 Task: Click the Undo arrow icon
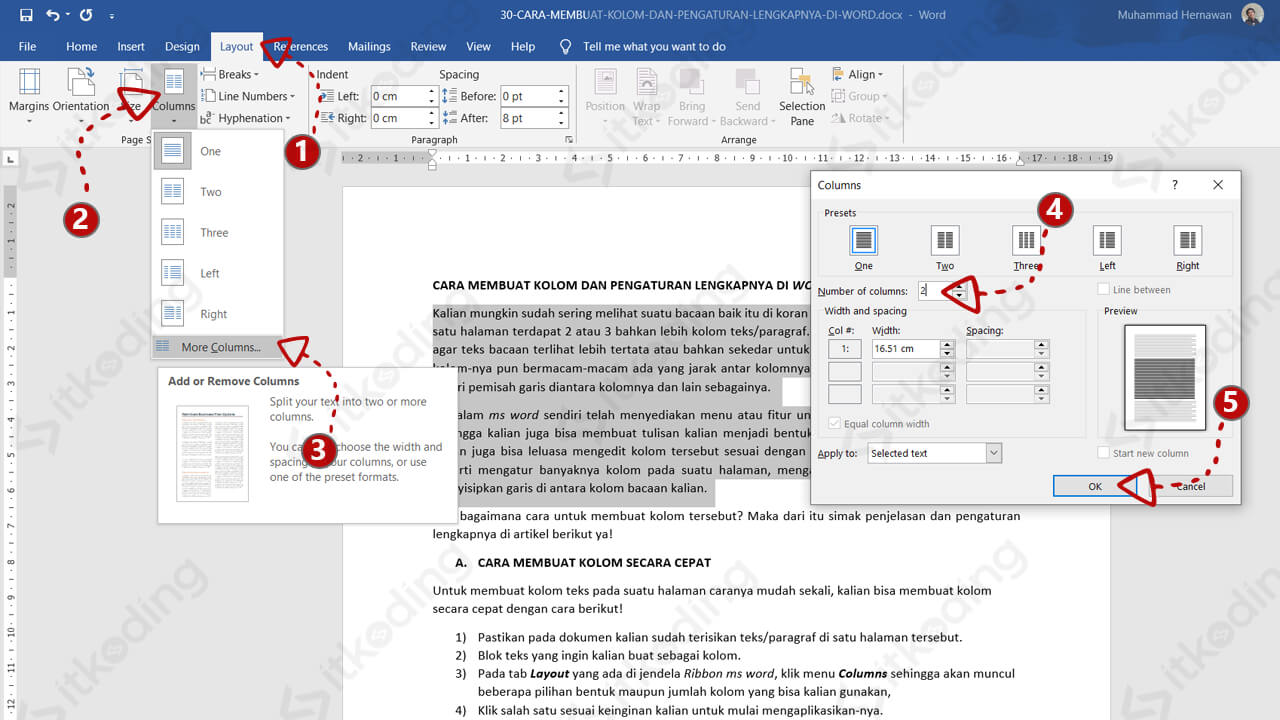point(52,16)
